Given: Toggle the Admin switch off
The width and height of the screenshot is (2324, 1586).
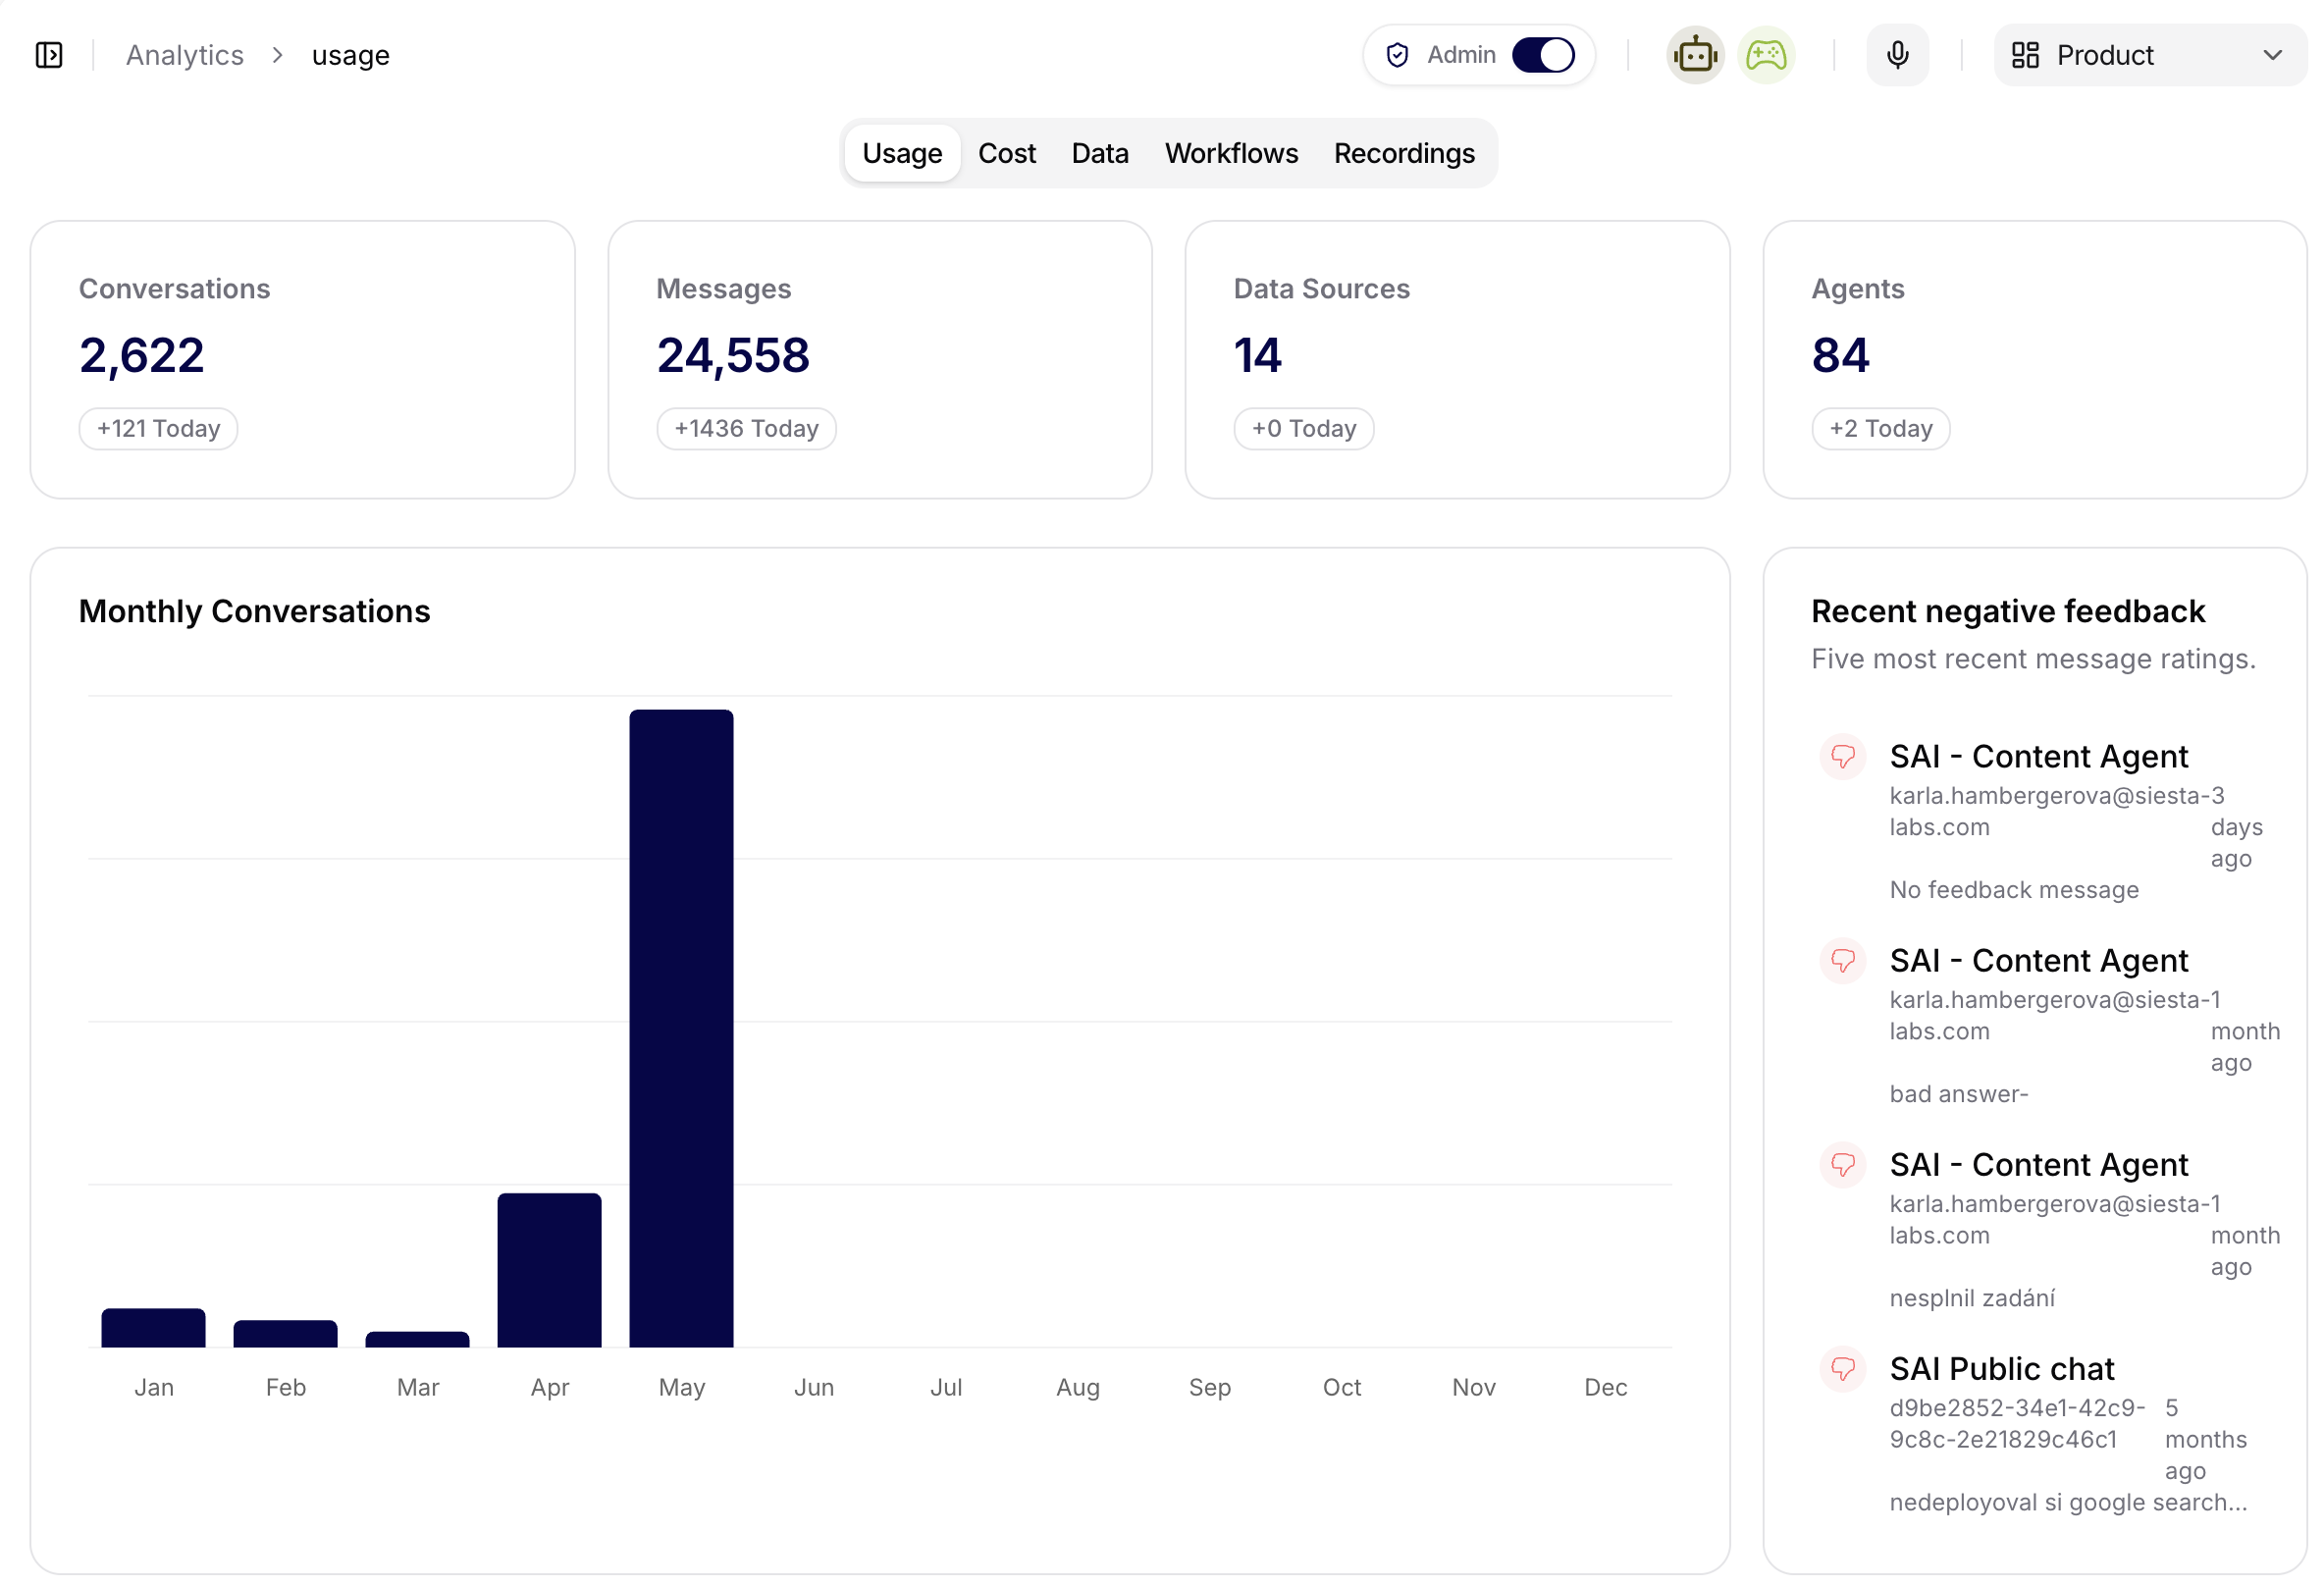Looking at the screenshot, I should (1543, 55).
